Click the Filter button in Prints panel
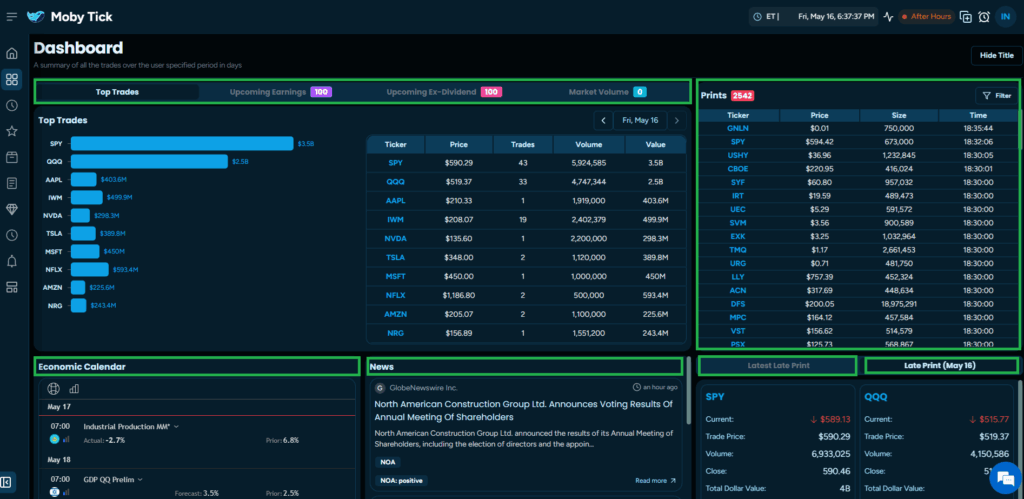1024x499 pixels. pos(996,96)
